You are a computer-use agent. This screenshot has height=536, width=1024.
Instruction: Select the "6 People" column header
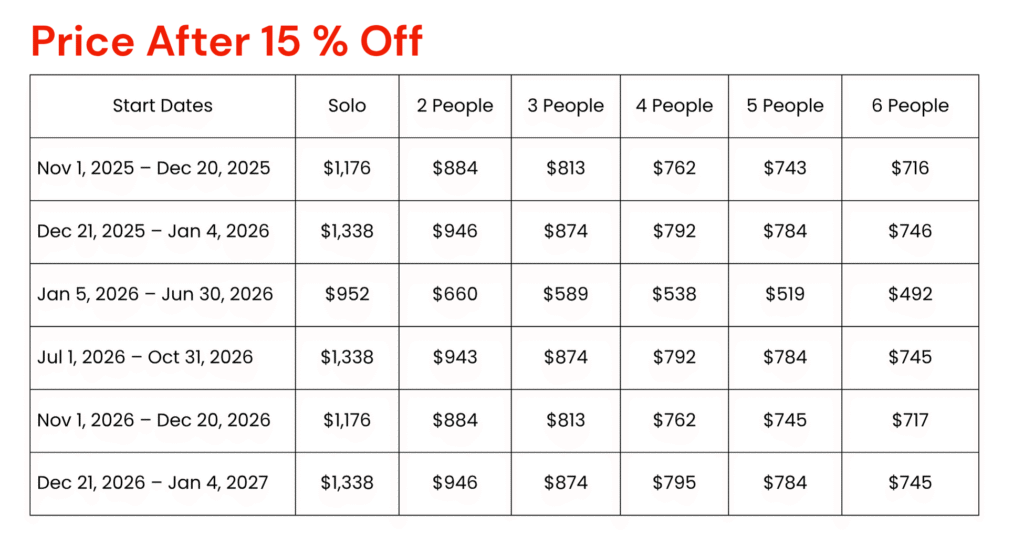pos(910,106)
